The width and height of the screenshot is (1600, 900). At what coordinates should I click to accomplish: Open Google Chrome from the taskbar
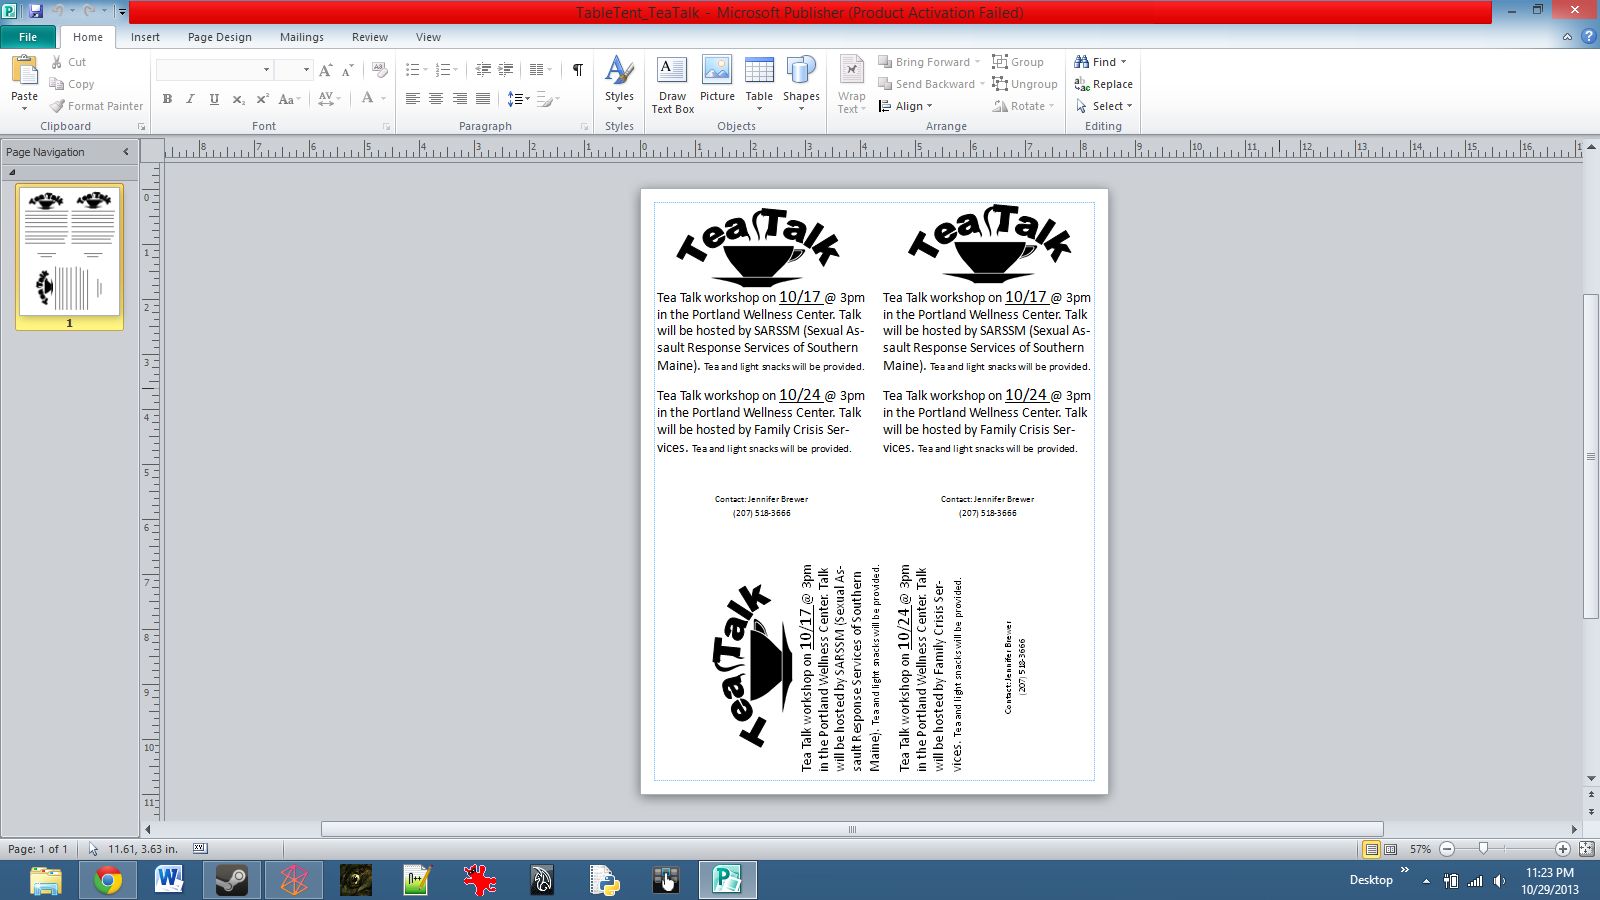coord(108,880)
